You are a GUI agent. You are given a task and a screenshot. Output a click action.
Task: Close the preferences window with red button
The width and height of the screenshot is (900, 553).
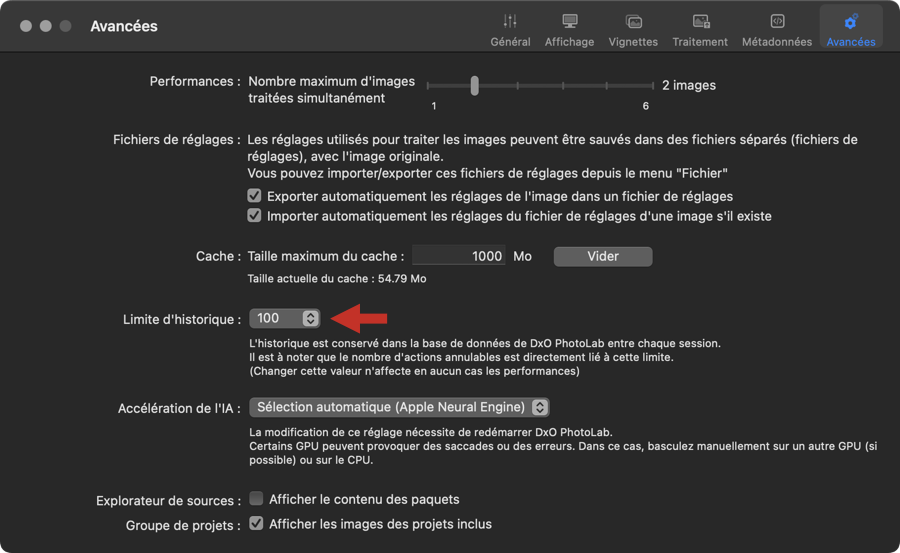pyautogui.click(x=26, y=26)
